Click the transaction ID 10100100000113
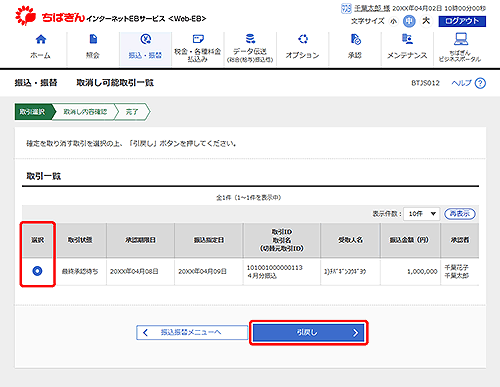 (x=274, y=268)
